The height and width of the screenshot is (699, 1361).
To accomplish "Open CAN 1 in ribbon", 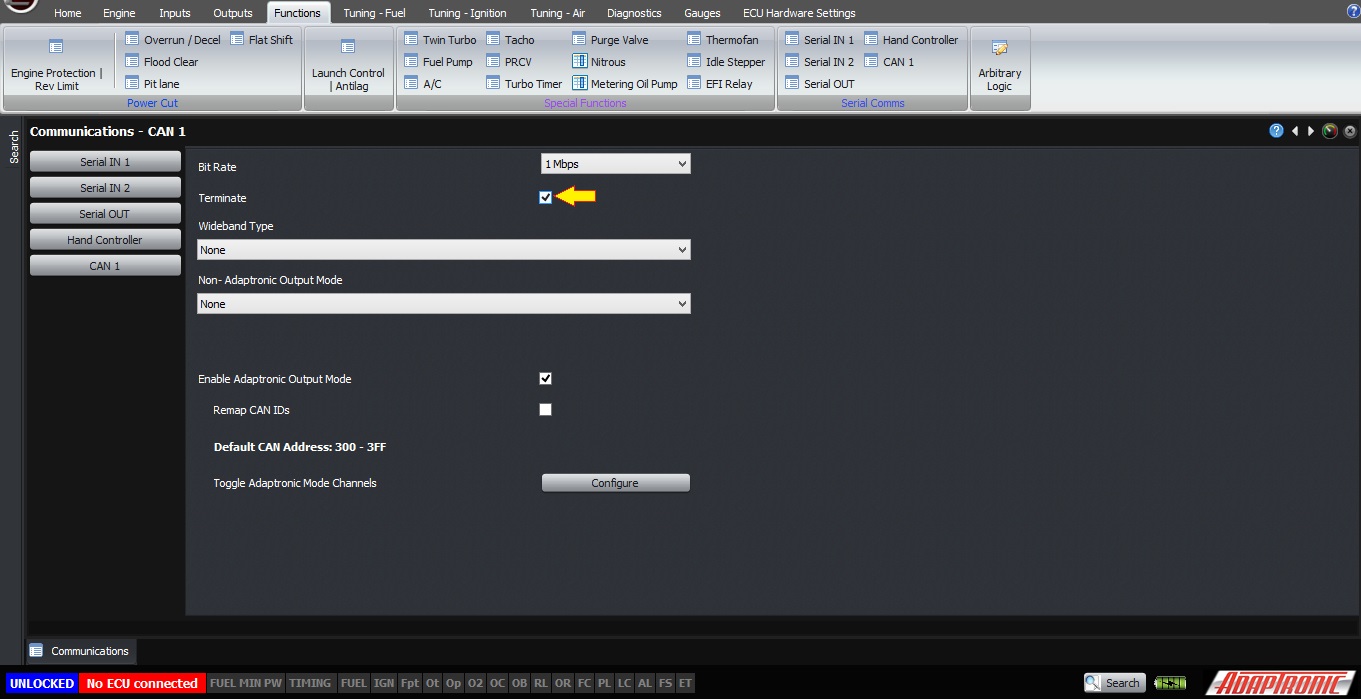I will 889,62.
